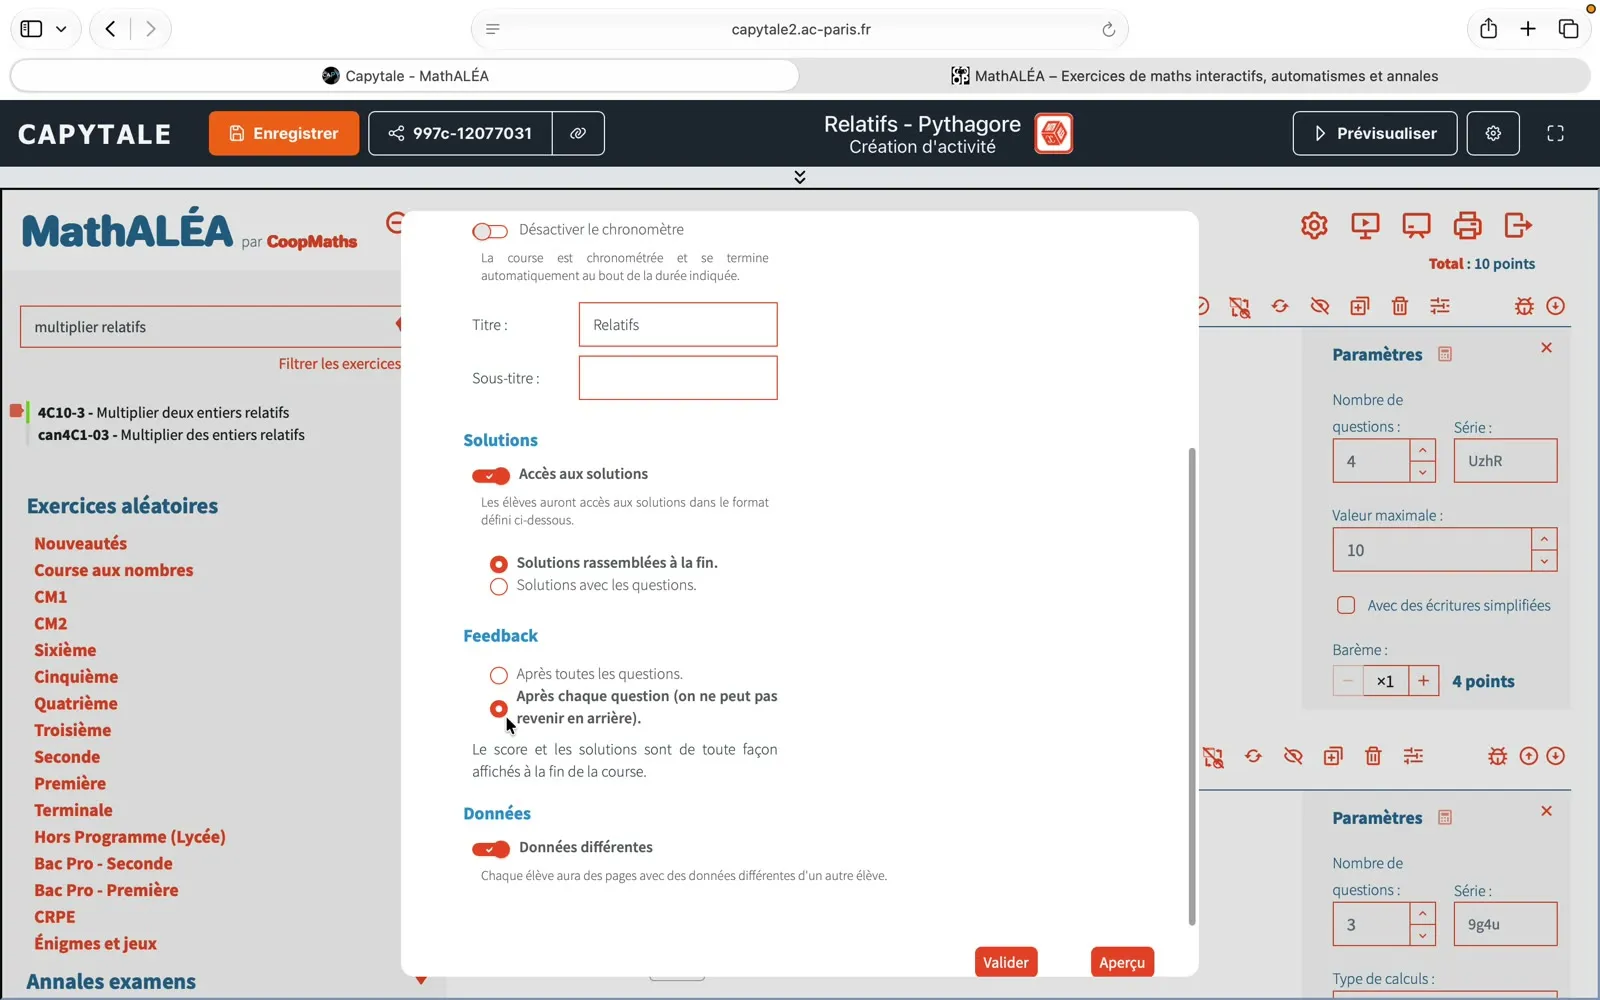Choose feedback Après toutes les questions

click(x=499, y=675)
